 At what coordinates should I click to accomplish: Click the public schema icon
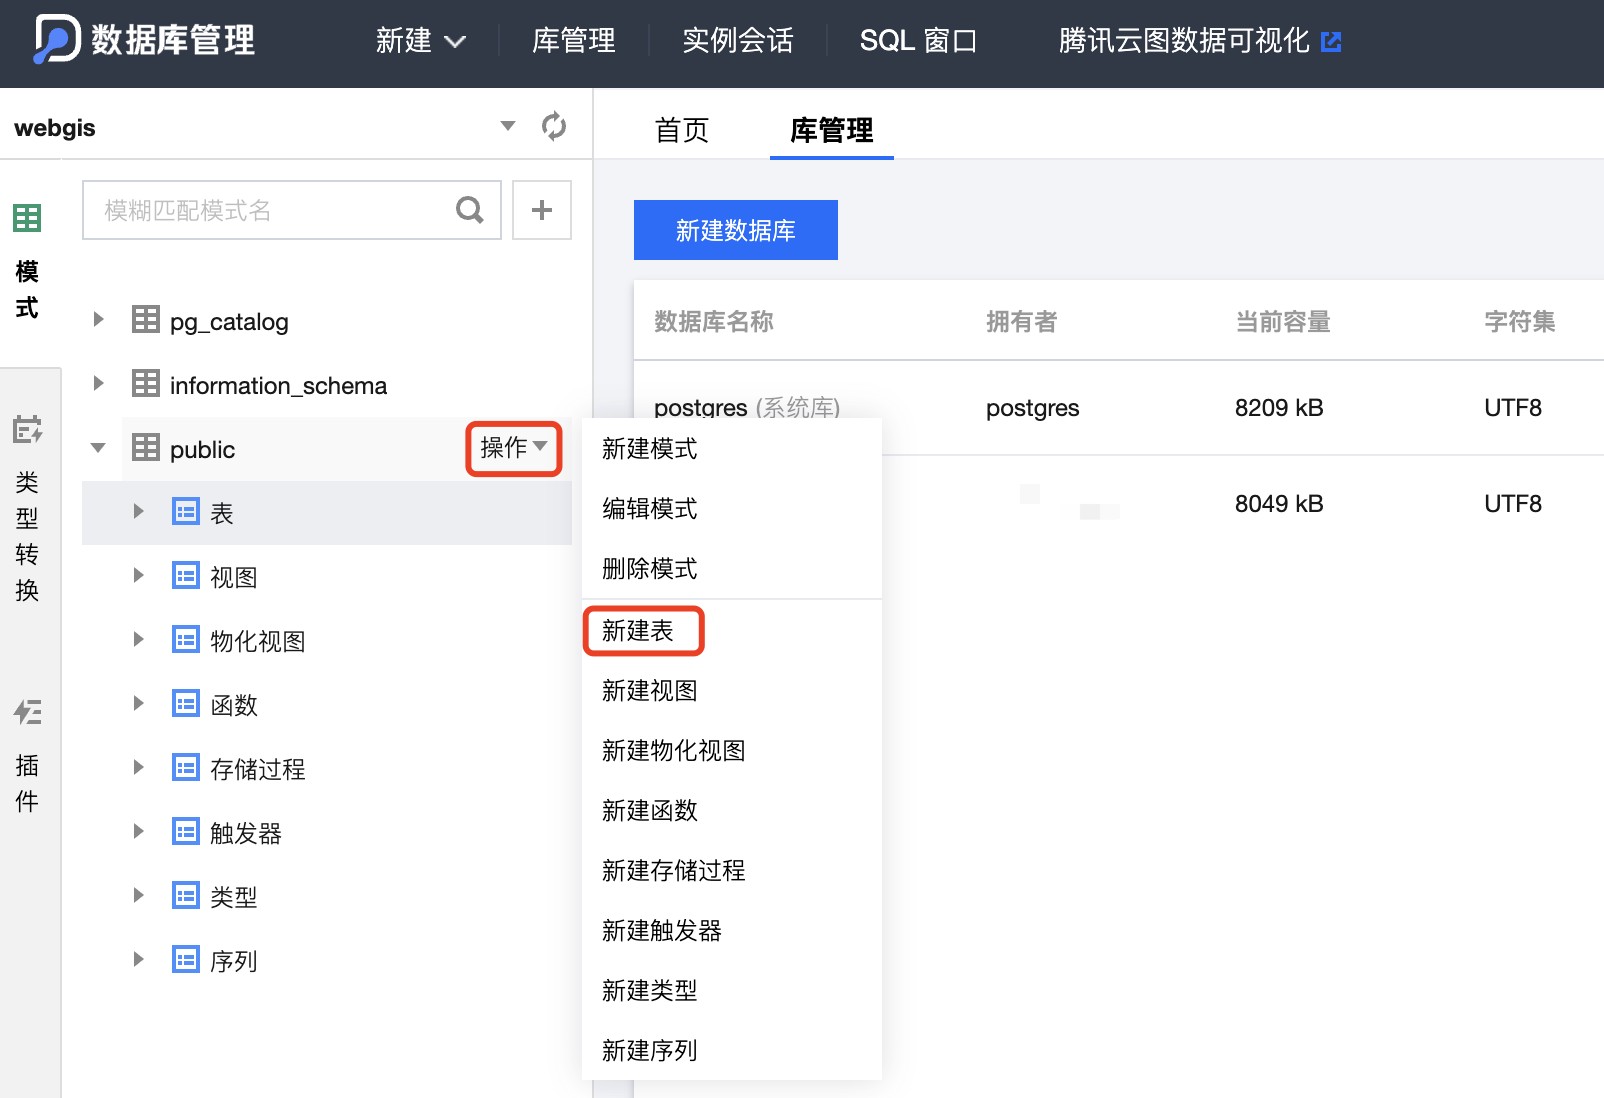tap(146, 448)
